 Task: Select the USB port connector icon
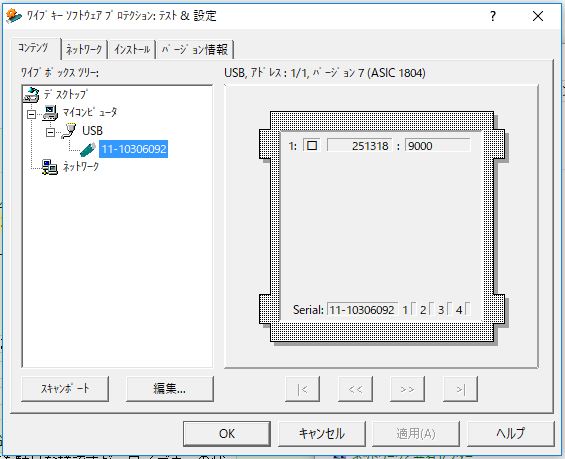[x=69, y=130]
